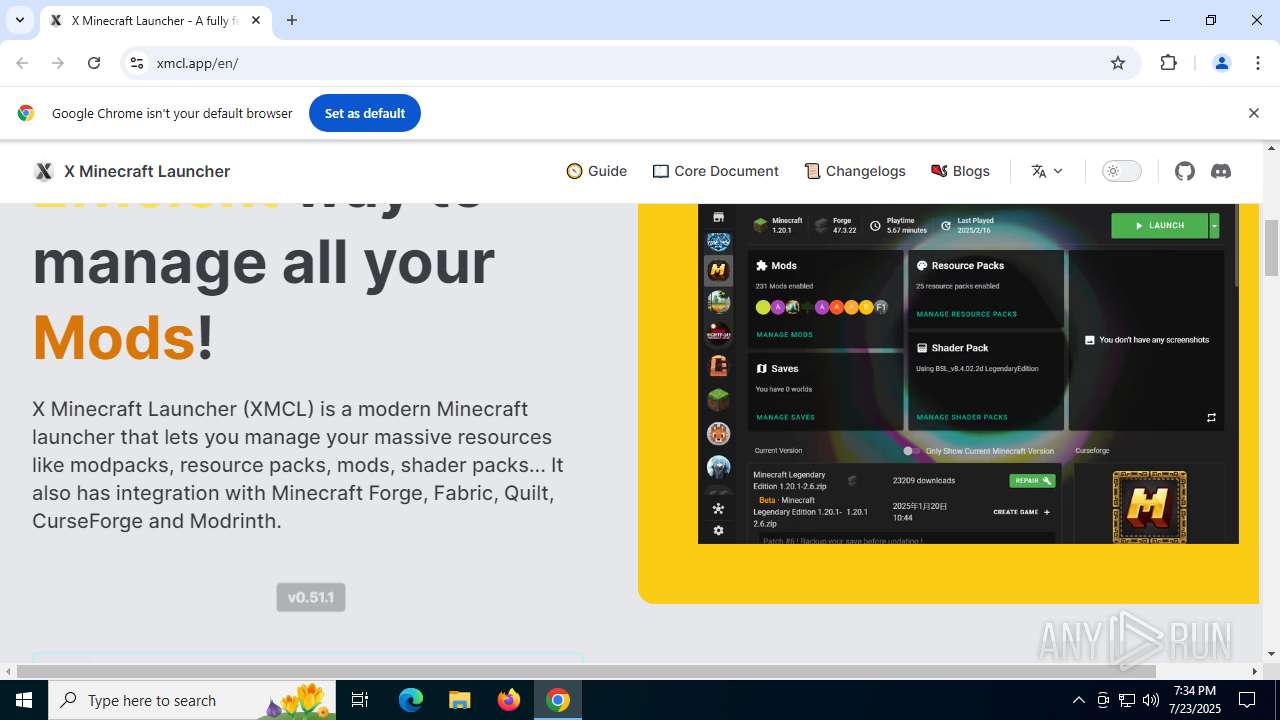Open the Windows notification center
This screenshot has height=720, width=1280.
(1247, 700)
